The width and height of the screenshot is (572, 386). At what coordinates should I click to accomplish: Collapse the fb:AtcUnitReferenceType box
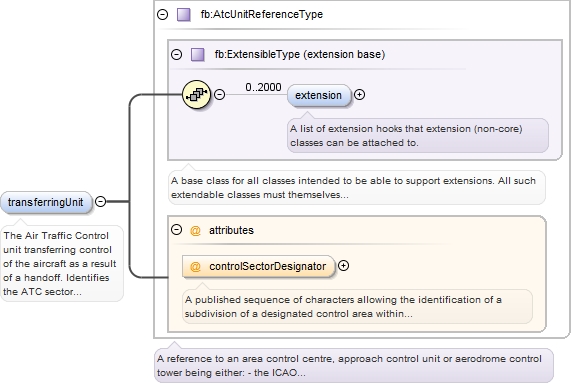point(162,15)
